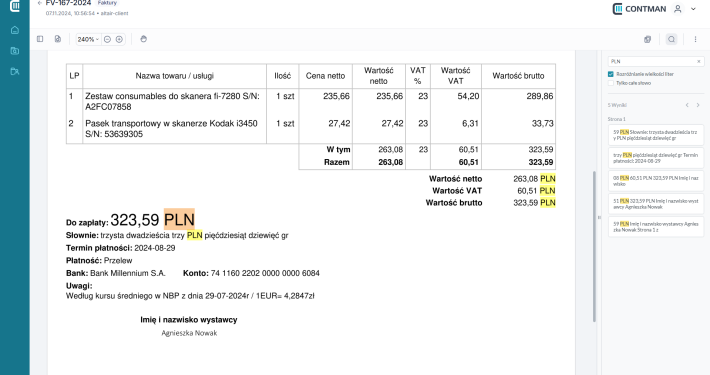The width and height of the screenshot is (710, 375).
Task: Enable the 'Tylko całe słowo' checkbox
Action: tap(610, 83)
